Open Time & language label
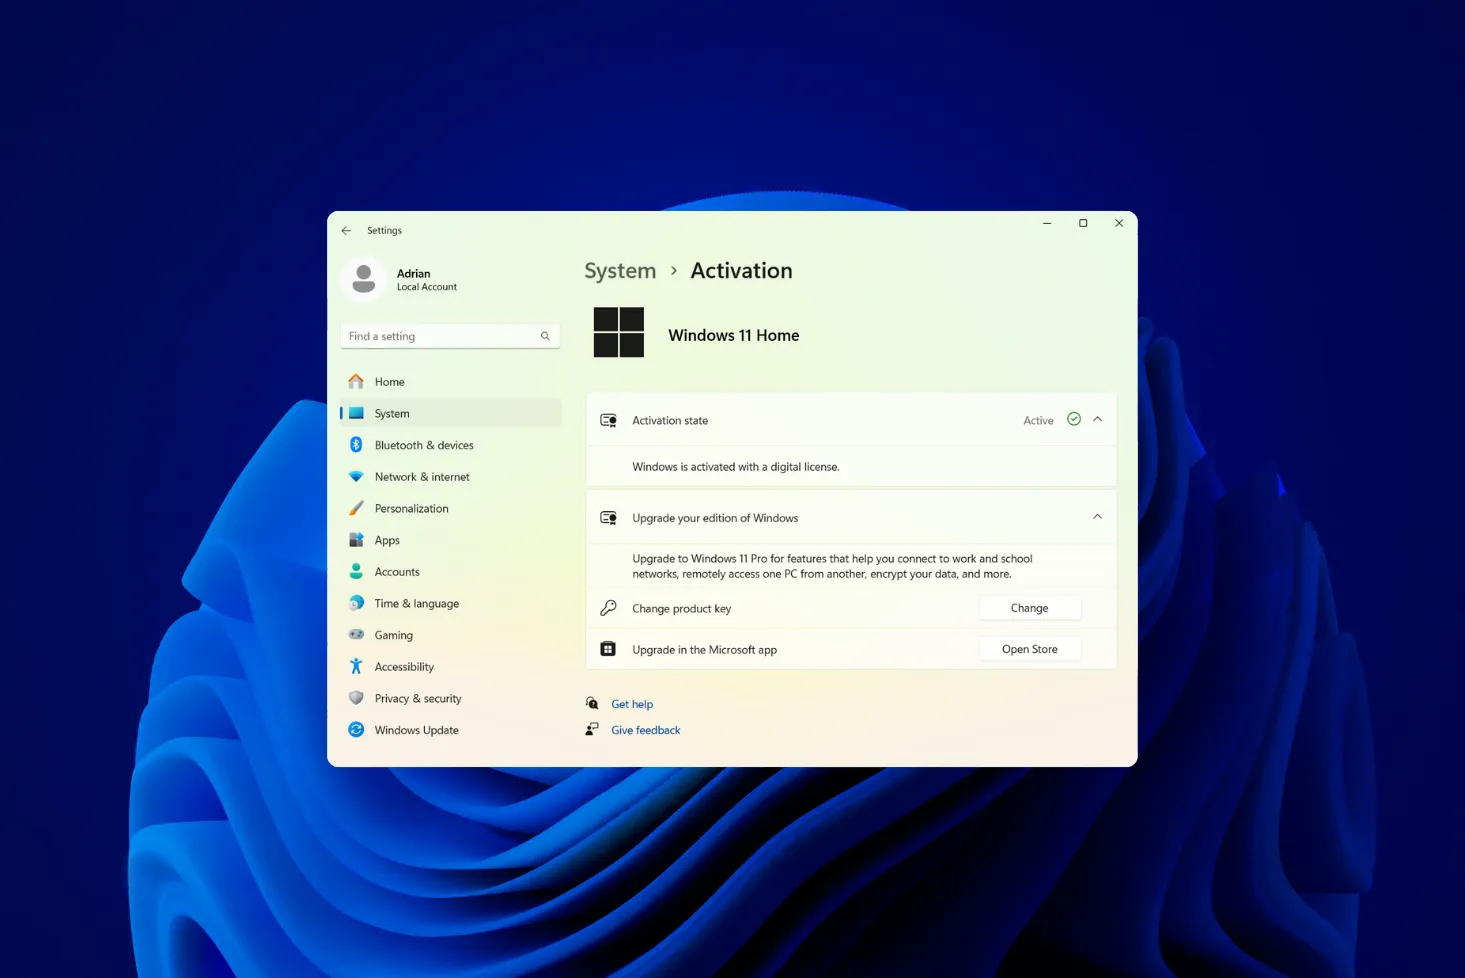Image resolution: width=1465 pixels, height=978 pixels. (x=417, y=604)
